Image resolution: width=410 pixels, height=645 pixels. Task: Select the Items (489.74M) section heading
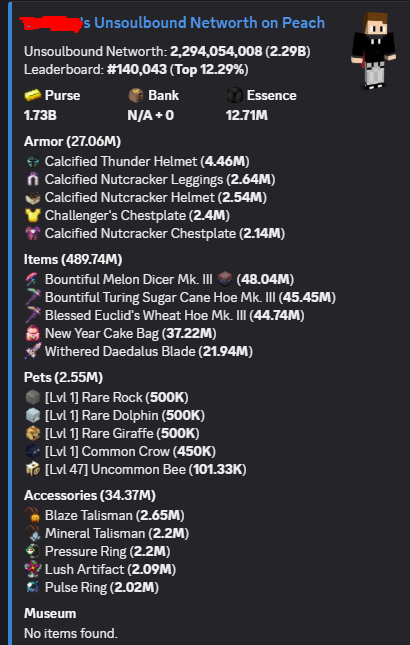pyautogui.click(x=73, y=260)
